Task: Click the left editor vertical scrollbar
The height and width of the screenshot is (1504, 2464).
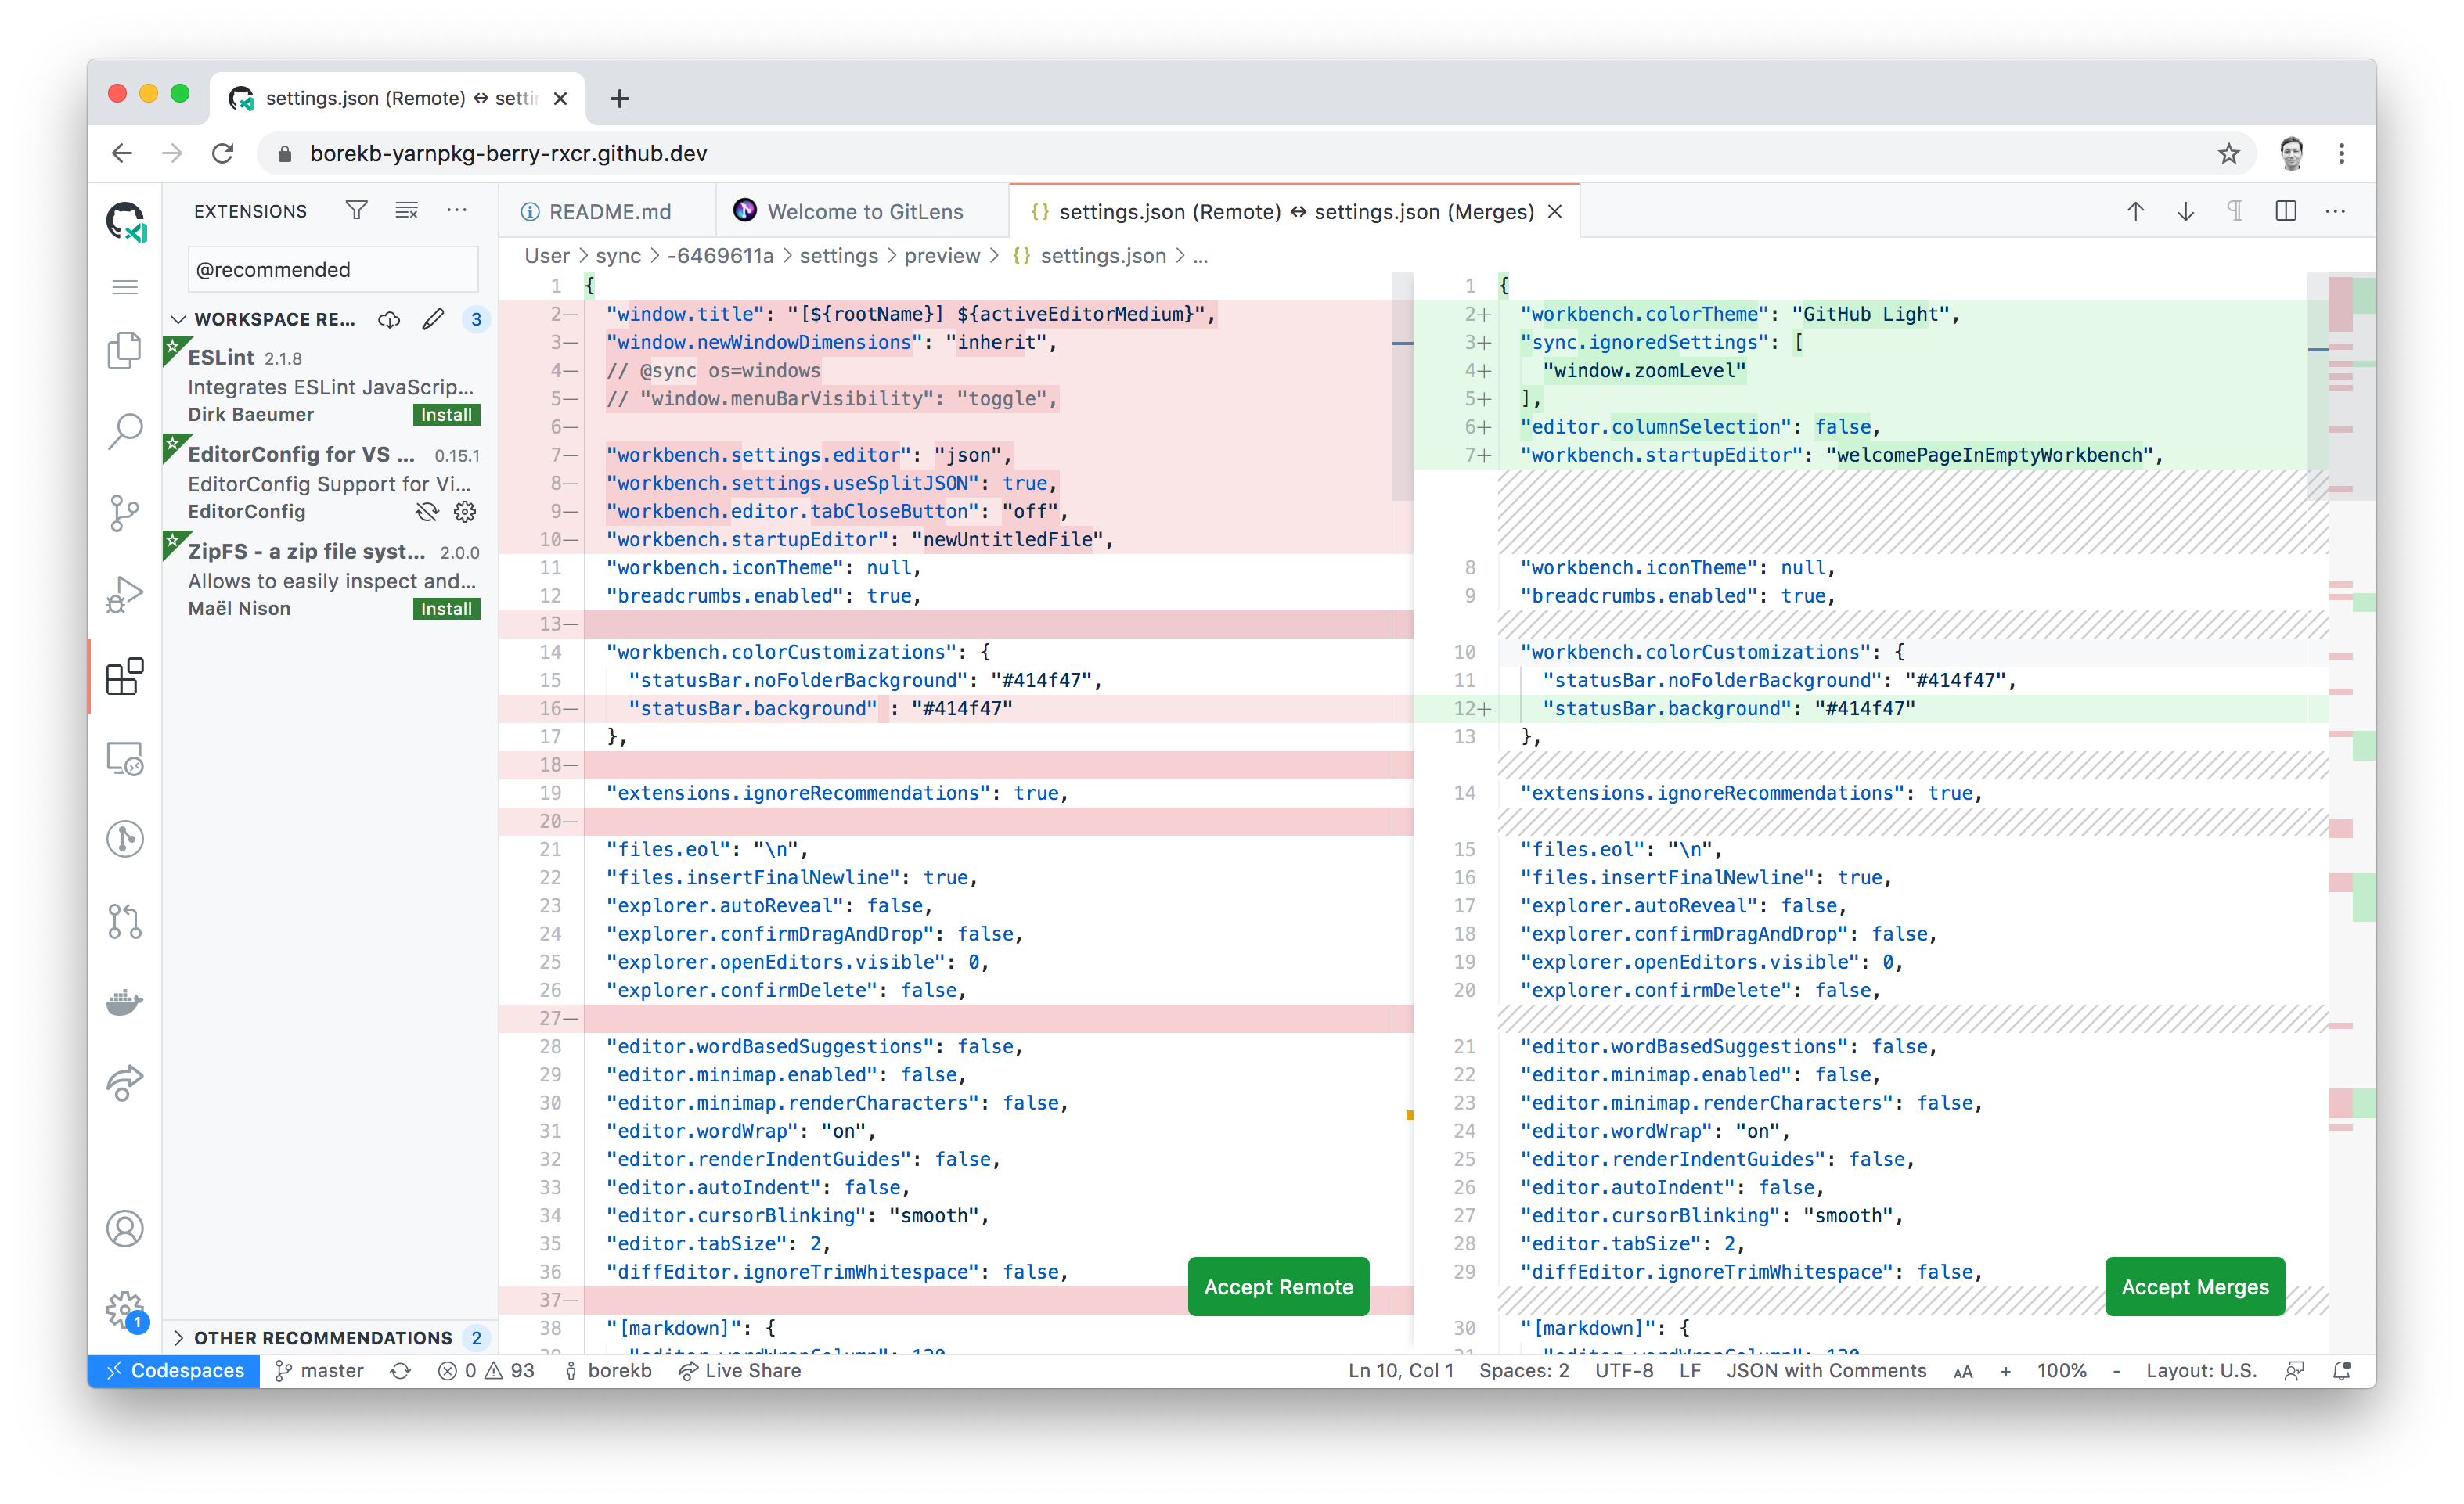Action: tap(1402, 386)
